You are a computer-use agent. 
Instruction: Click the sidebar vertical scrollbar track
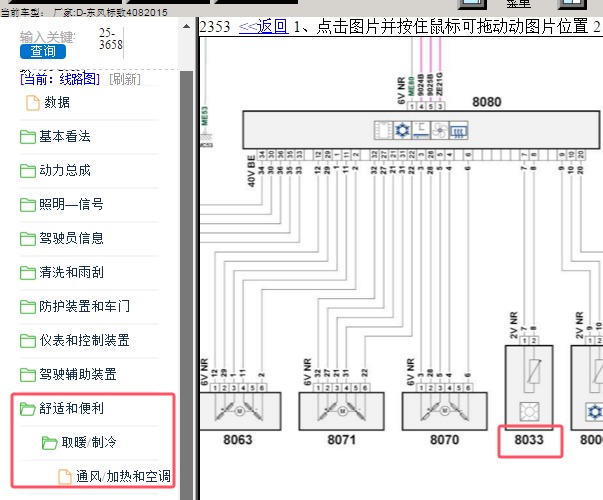pyautogui.click(x=187, y=285)
